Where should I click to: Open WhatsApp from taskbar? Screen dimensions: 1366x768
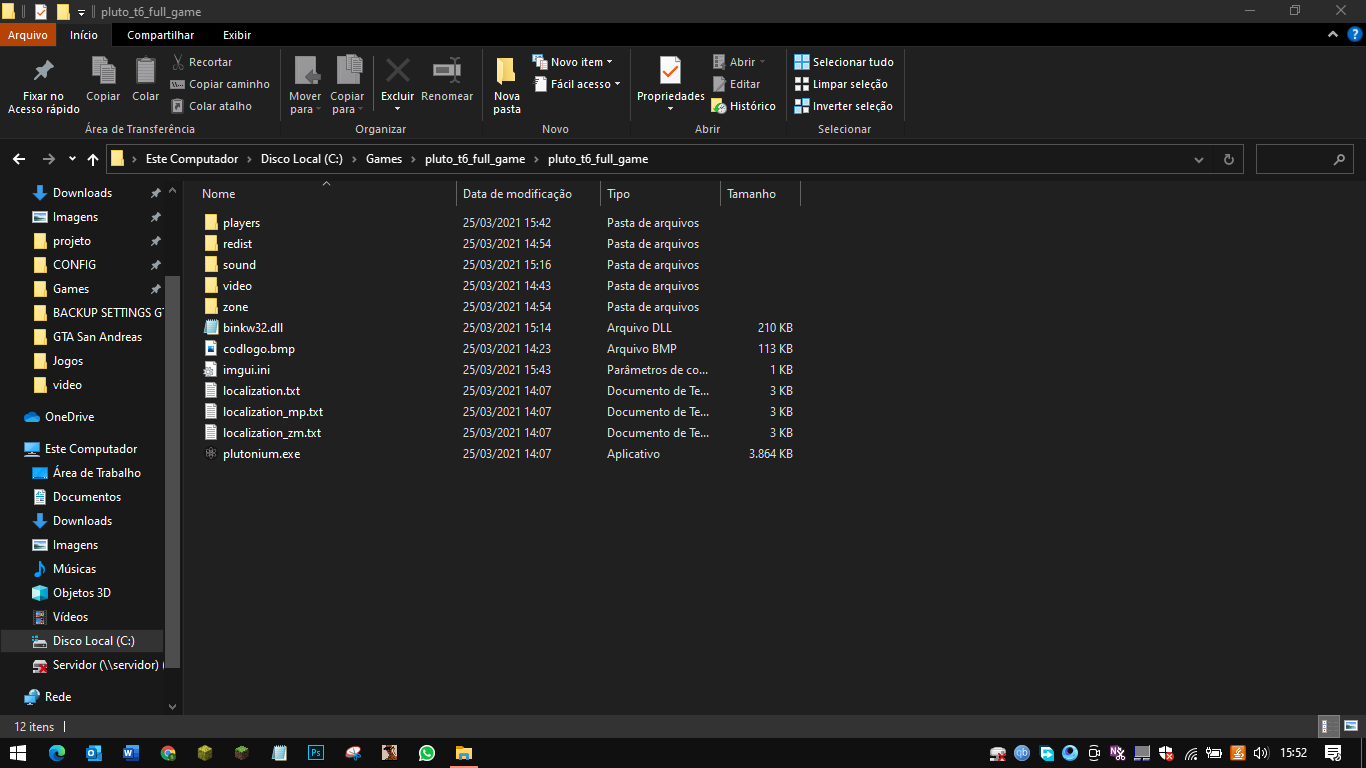[427, 752]
